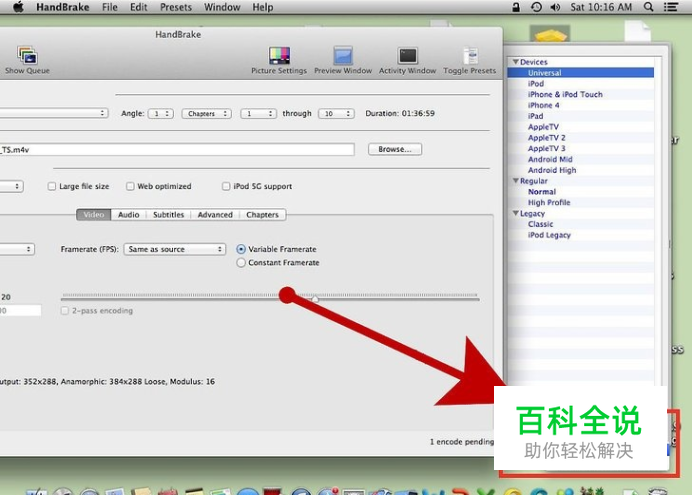Click the lock icon in the menu bar
692x495 pixels.
click(x=516, y=7)
